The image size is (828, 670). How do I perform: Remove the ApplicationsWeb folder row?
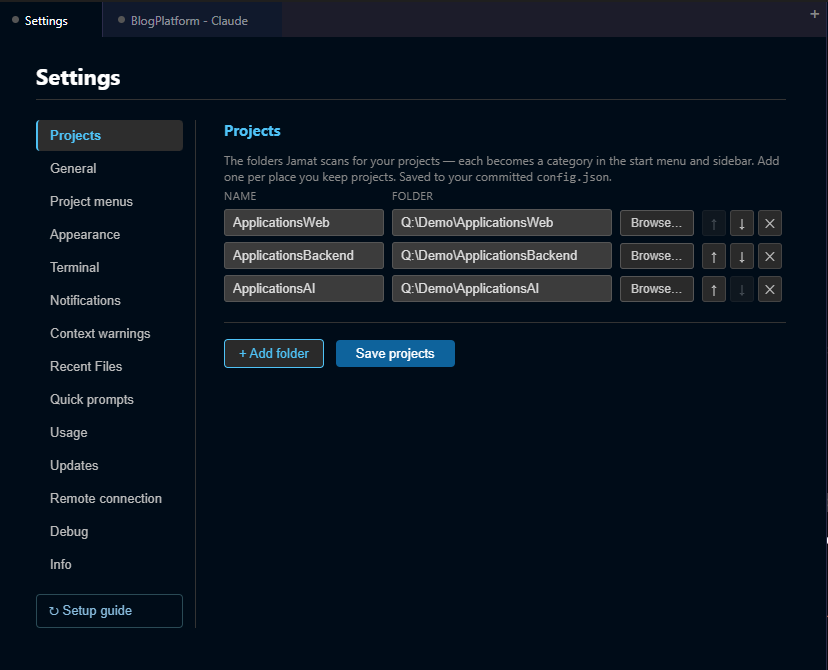(769, 223)
